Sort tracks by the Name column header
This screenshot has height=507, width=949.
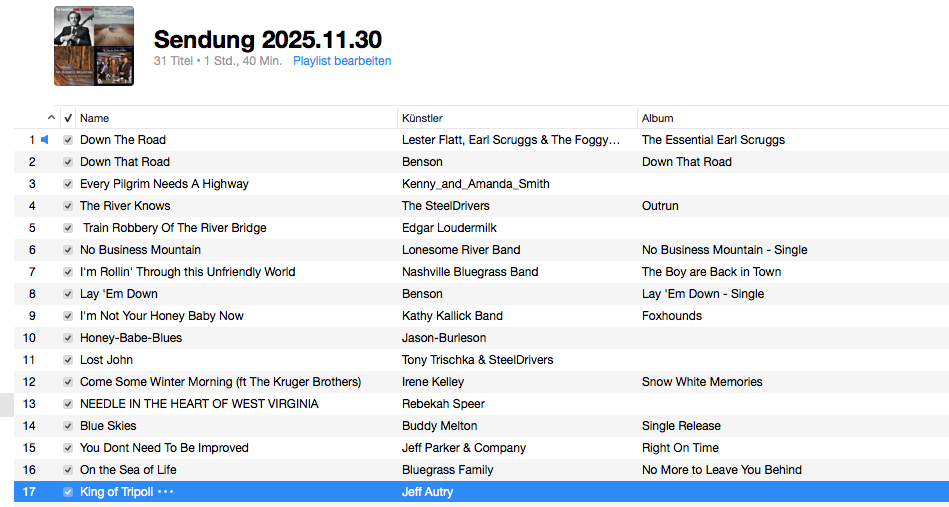95,118
